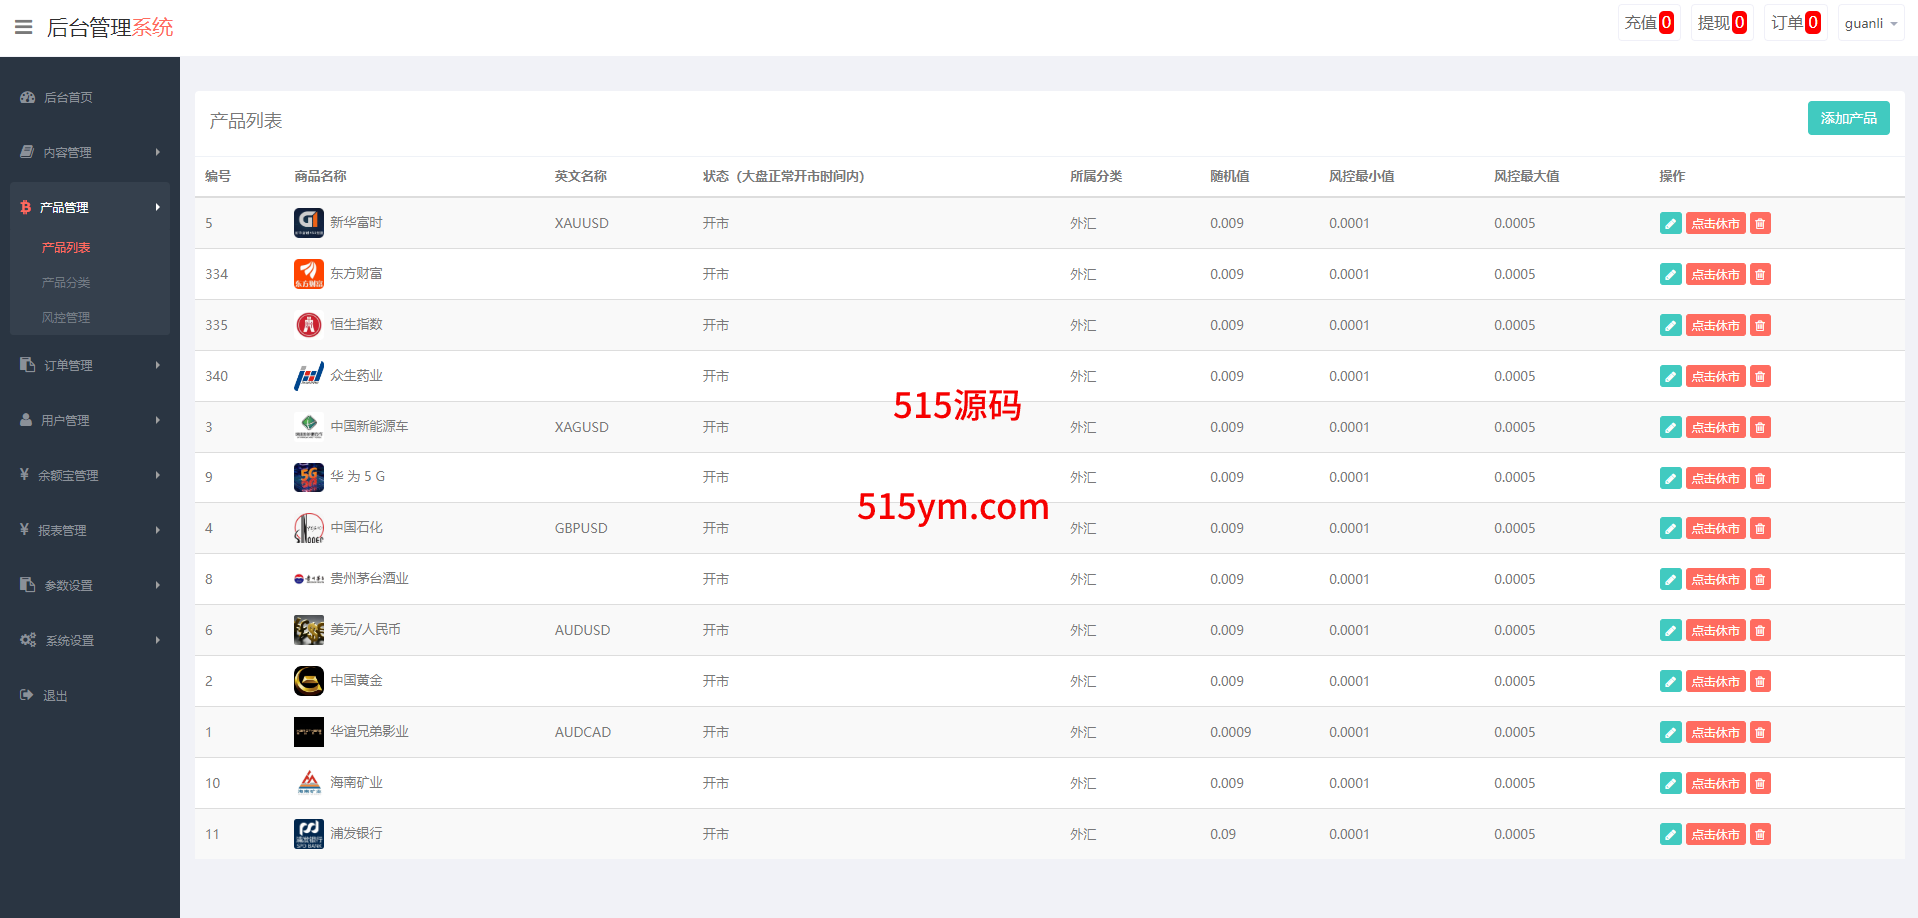Click the trash icon for 中国黄金 row
The height and width of the screenshot is (918, 1918).
1760,681
